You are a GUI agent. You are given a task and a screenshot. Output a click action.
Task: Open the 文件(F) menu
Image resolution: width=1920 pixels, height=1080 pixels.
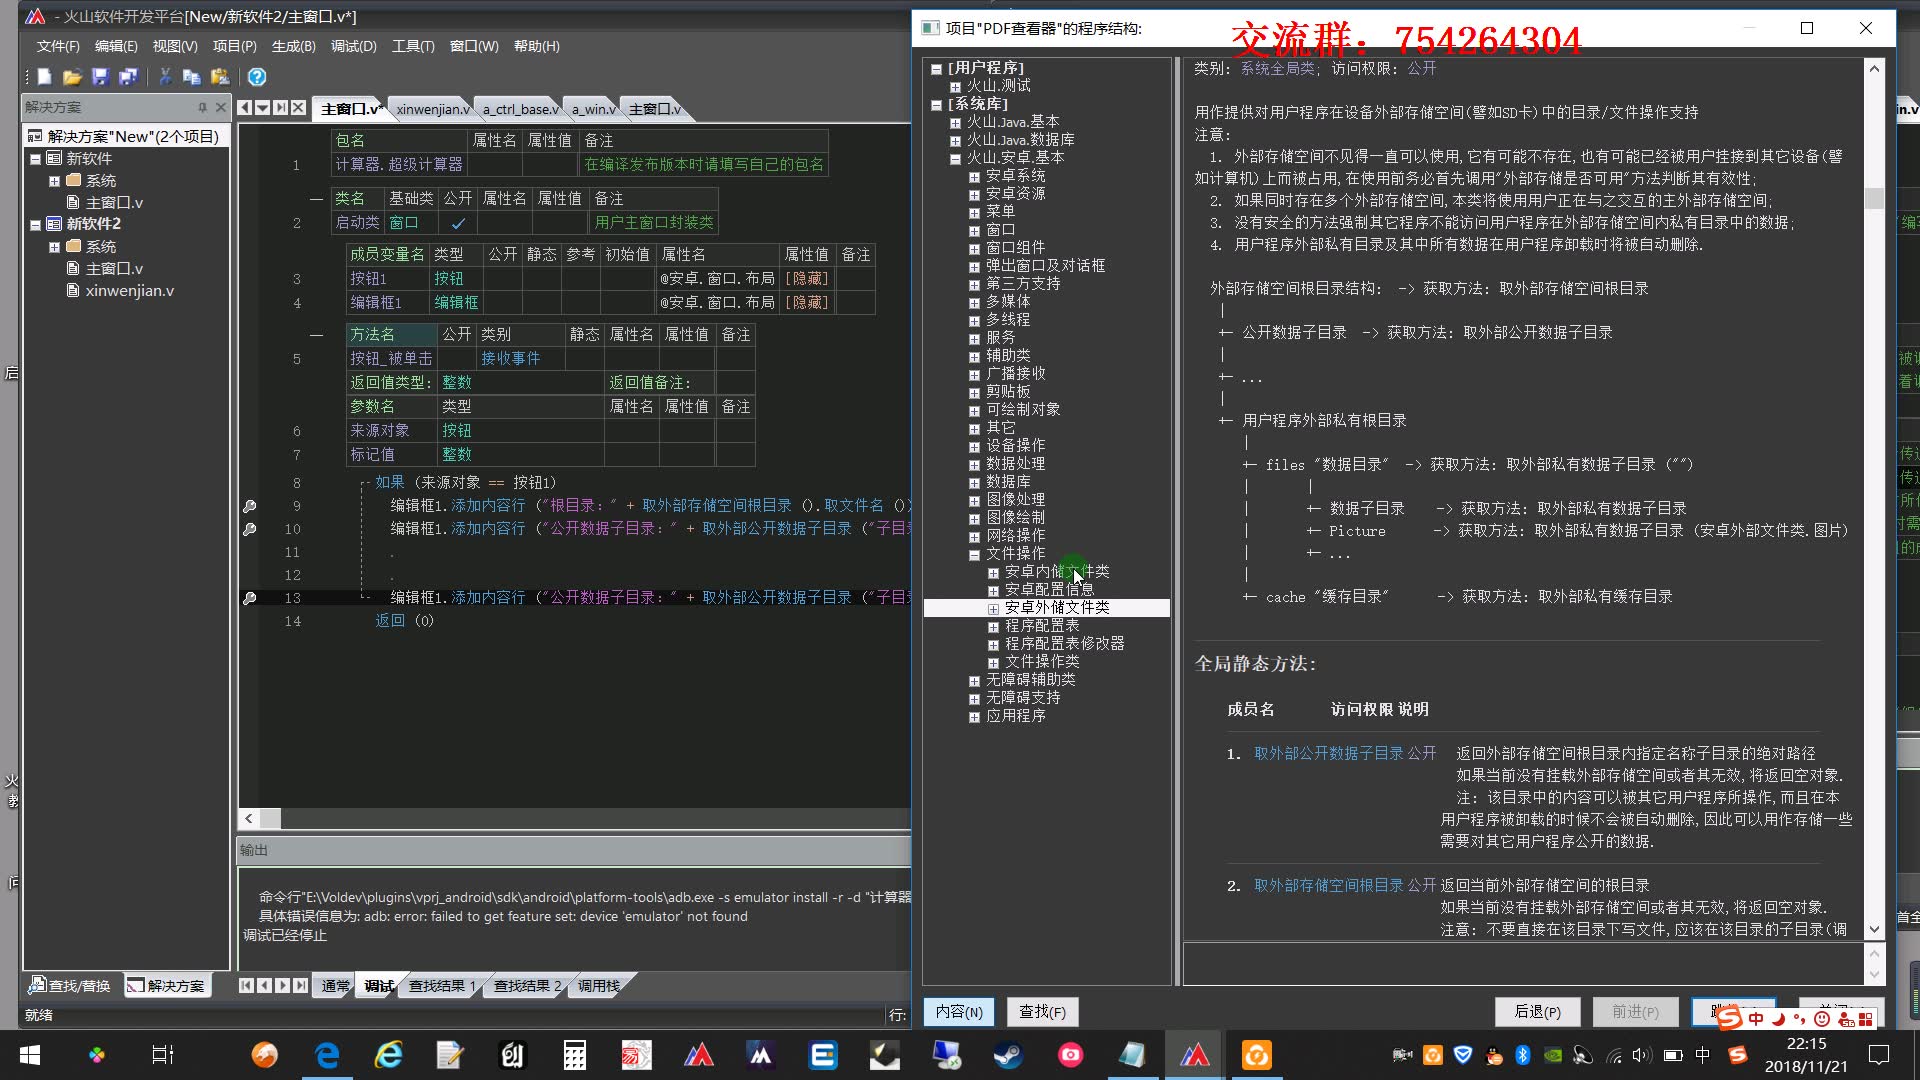pyautogui.click(x=58, y=46)
